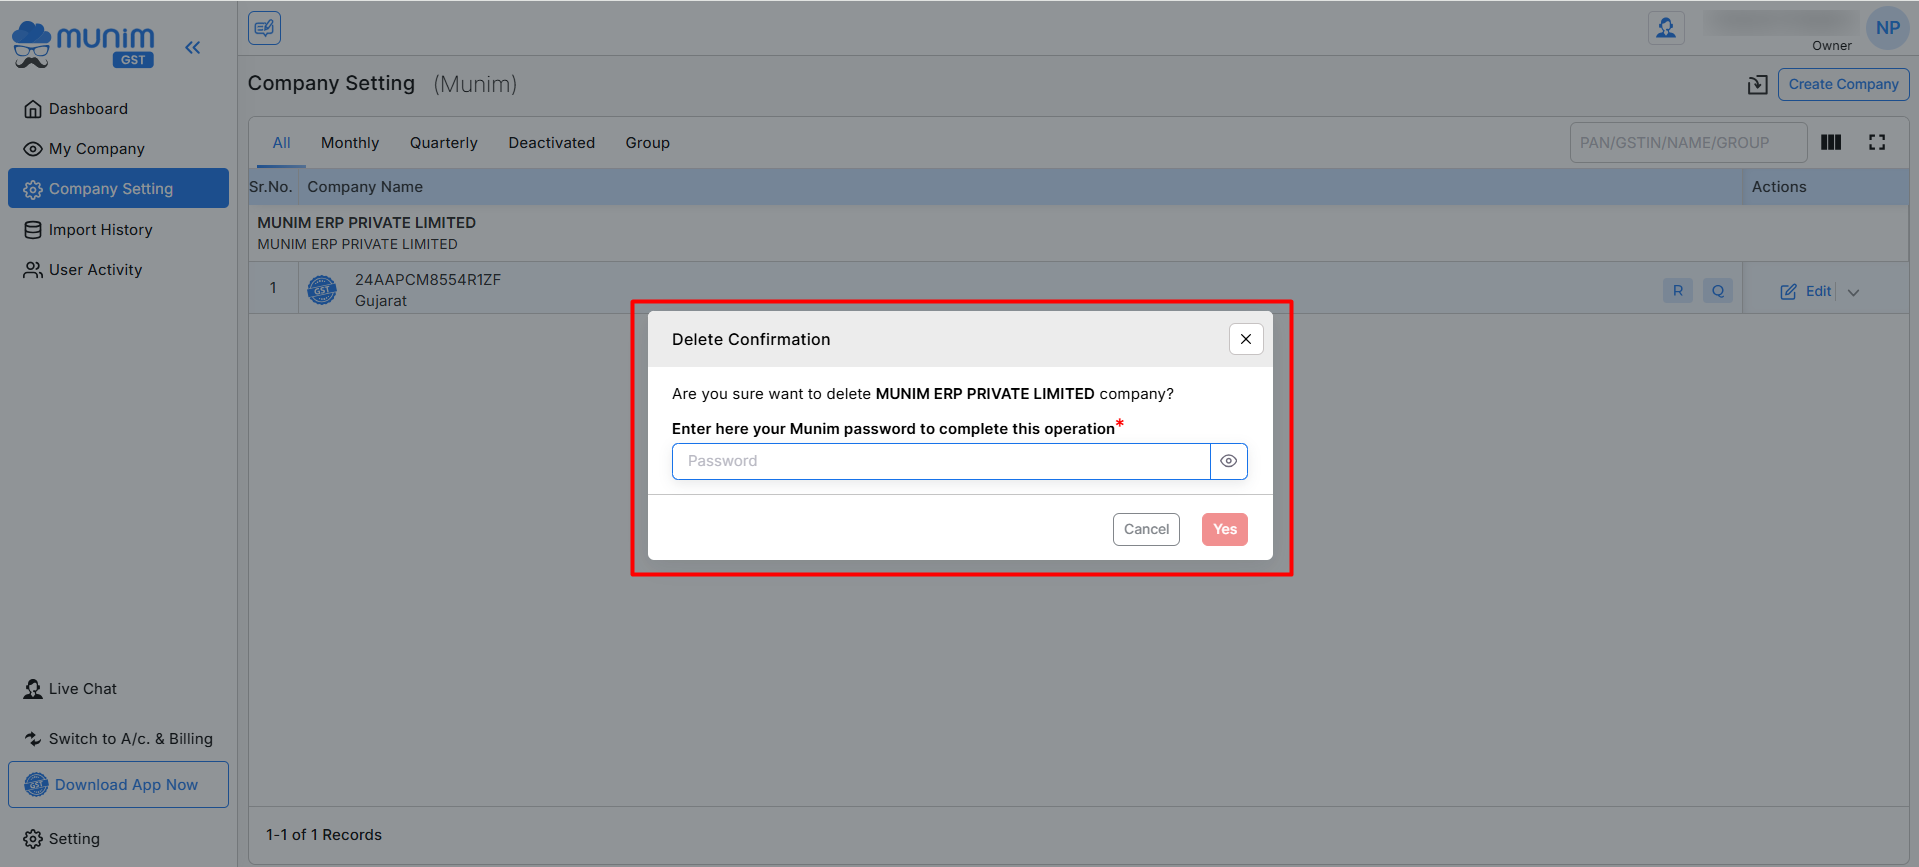Screen dimensions: 1919x867
Task: Start a Live Chat from sidebar
Action: click(70, 689)
